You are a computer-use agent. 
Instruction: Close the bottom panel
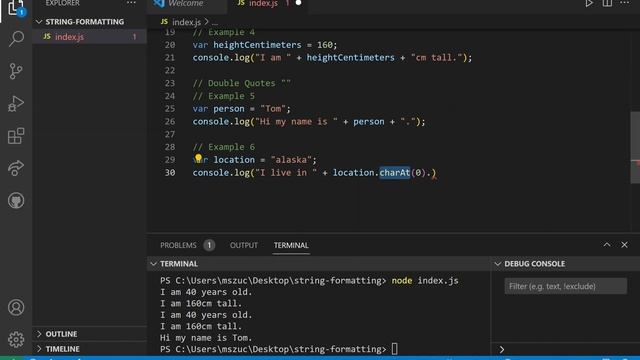coord(624,244)
